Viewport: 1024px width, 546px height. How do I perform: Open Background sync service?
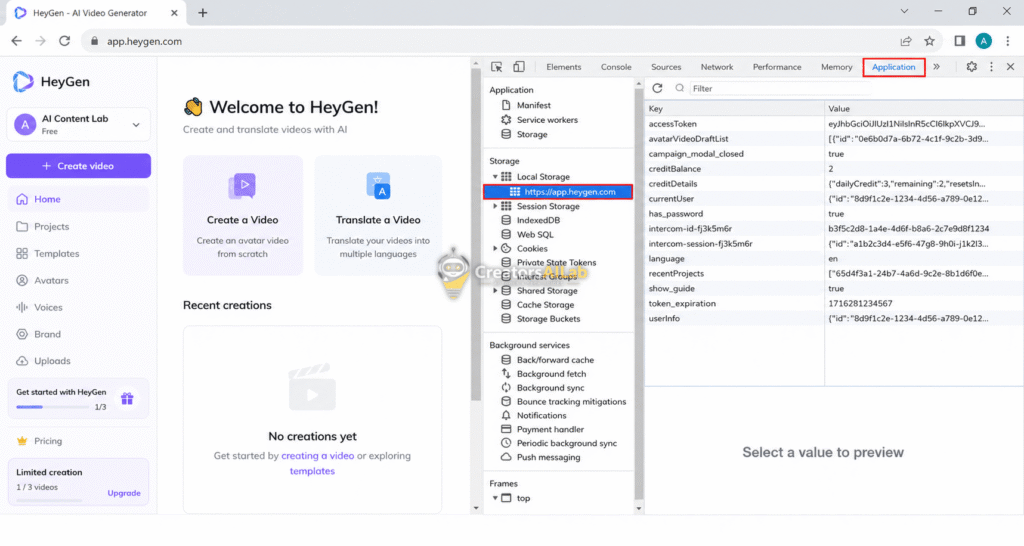(x=542, y=388)
